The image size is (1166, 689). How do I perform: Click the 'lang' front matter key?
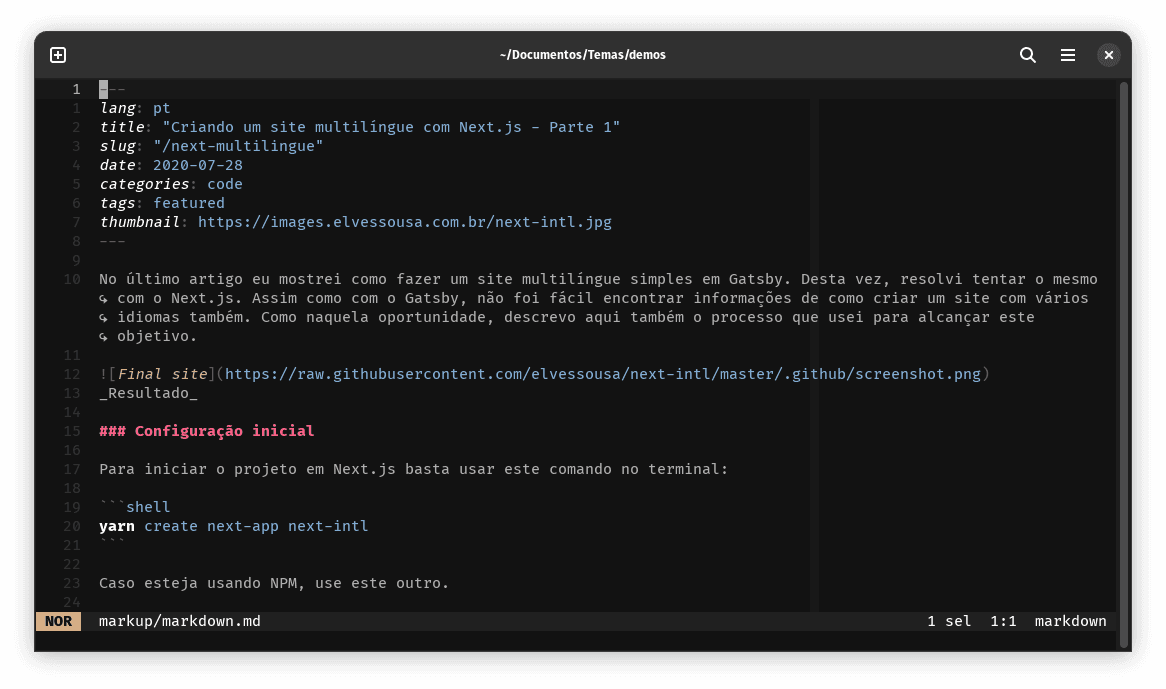(117, 109)
